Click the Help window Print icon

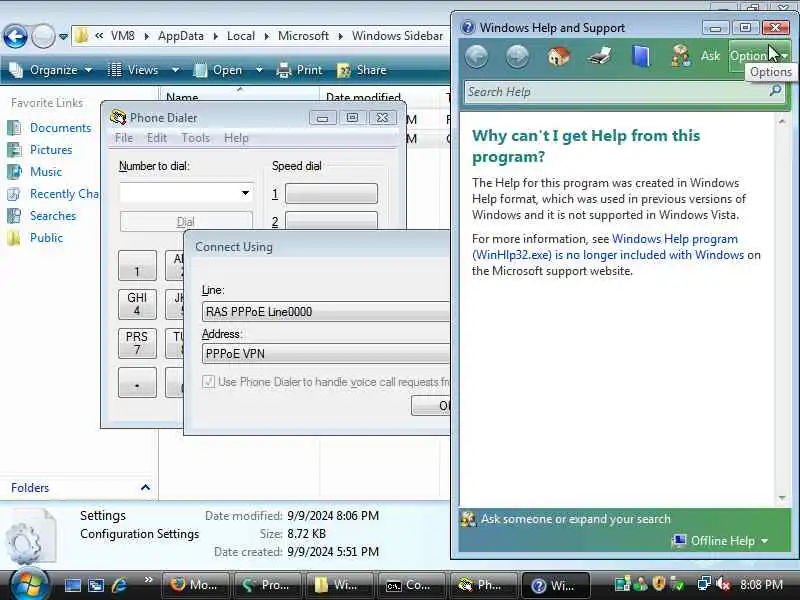[x=599, y=56]
